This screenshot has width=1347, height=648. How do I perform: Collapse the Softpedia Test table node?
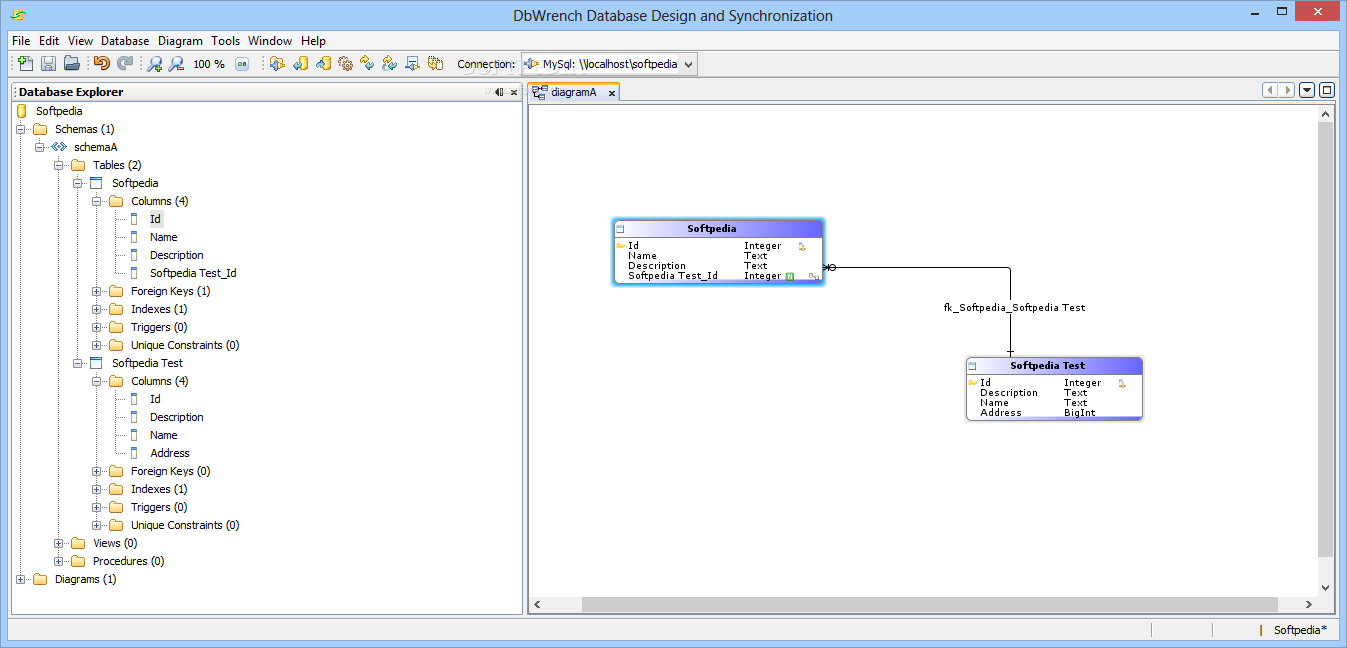point(78,363)
